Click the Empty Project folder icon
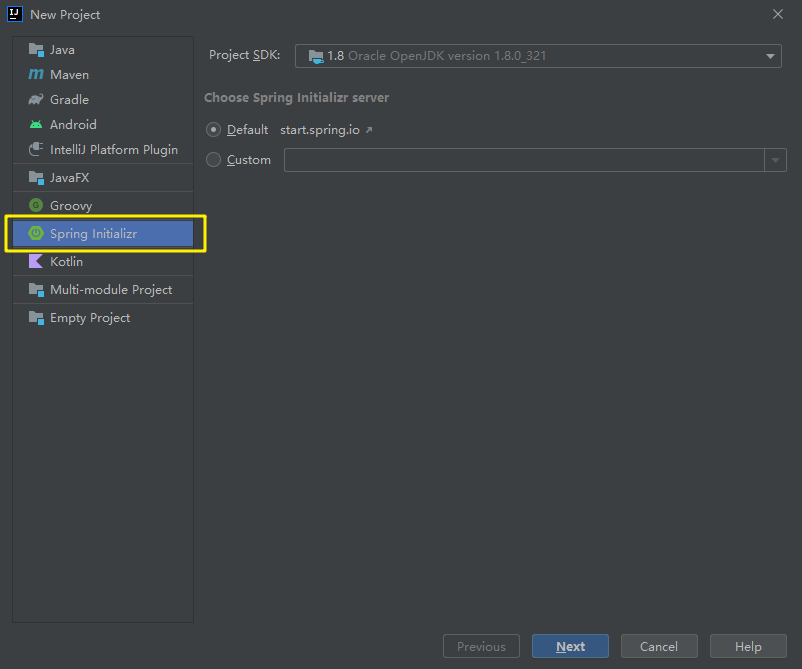 (36, 318)
